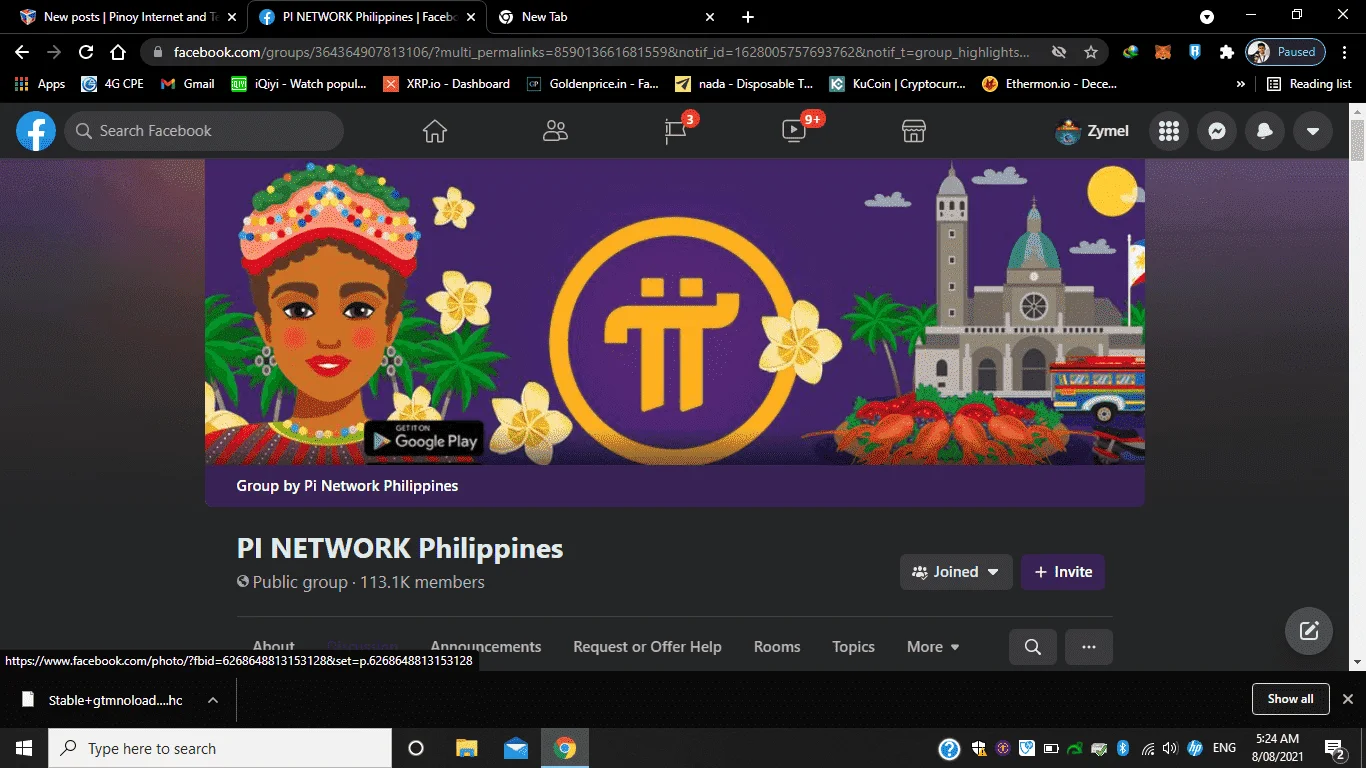Image resolution: width=1366 pixels, height=768 pixels.
Task: Click the Search Facebook field
Action: pos(204,131)
